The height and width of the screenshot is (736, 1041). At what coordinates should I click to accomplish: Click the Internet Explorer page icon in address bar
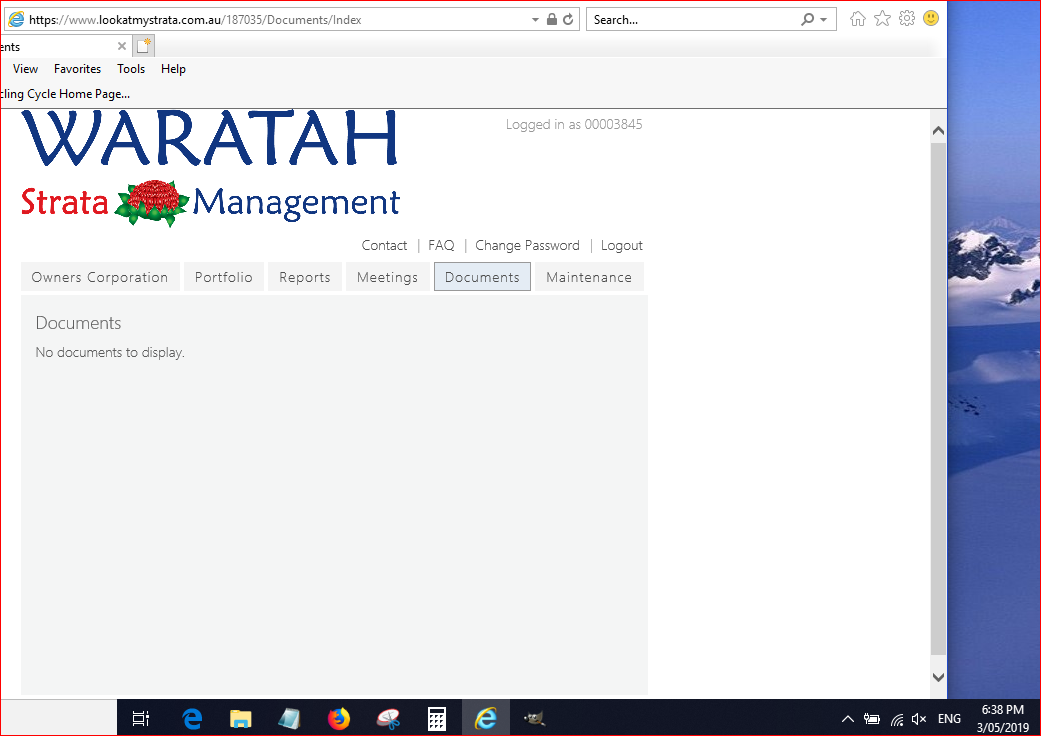tap(16, 19)
